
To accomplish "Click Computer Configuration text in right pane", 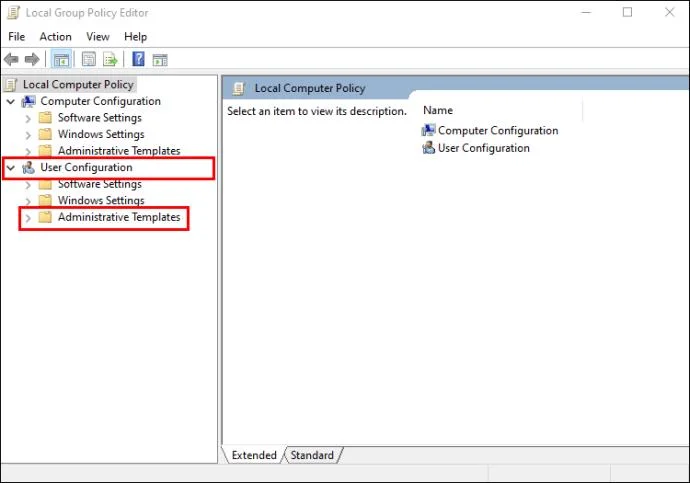I will (x=498, y=131).
